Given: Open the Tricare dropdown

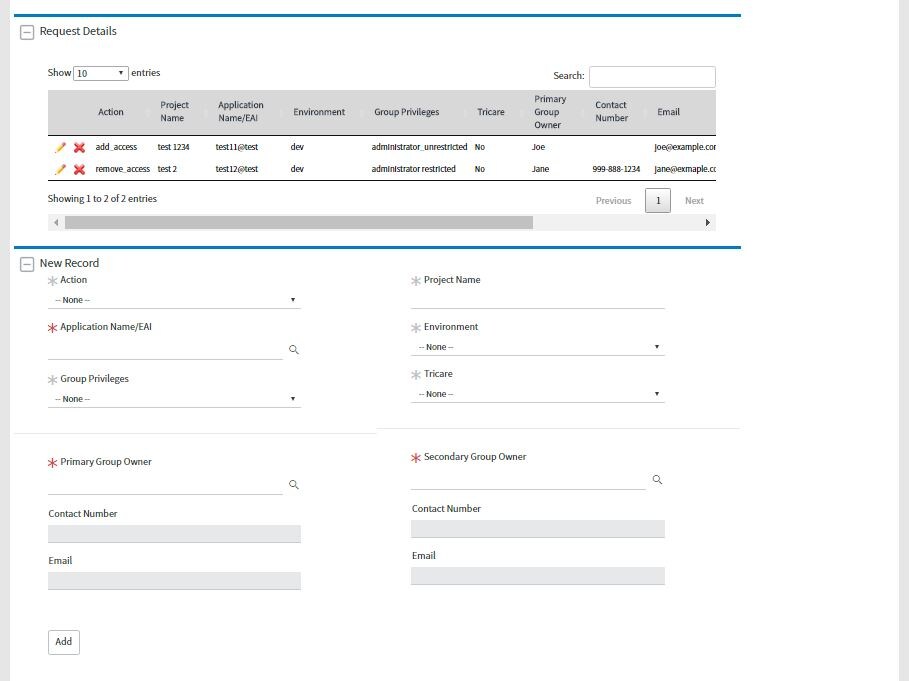Looking at the screenshot, I should 537,393.
